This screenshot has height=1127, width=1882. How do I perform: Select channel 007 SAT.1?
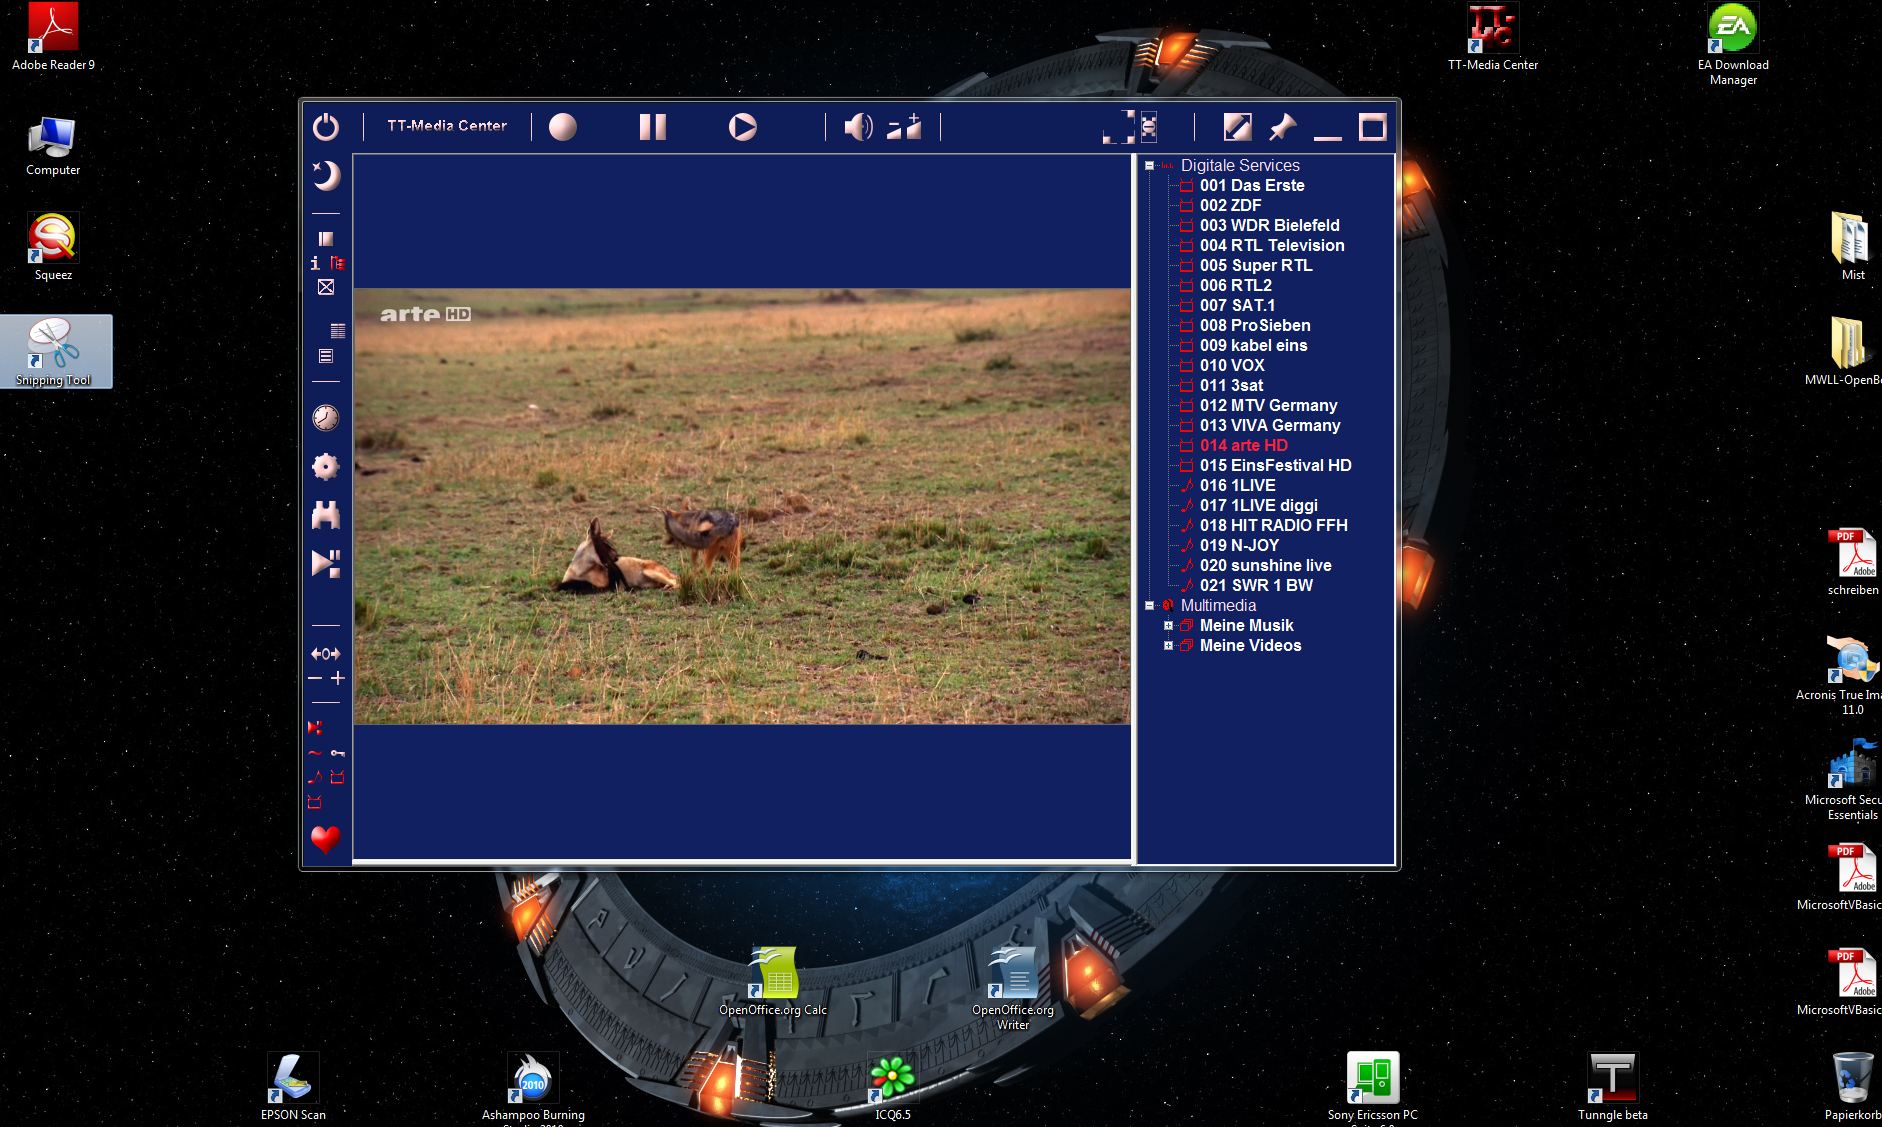[x=1238, y=306]
